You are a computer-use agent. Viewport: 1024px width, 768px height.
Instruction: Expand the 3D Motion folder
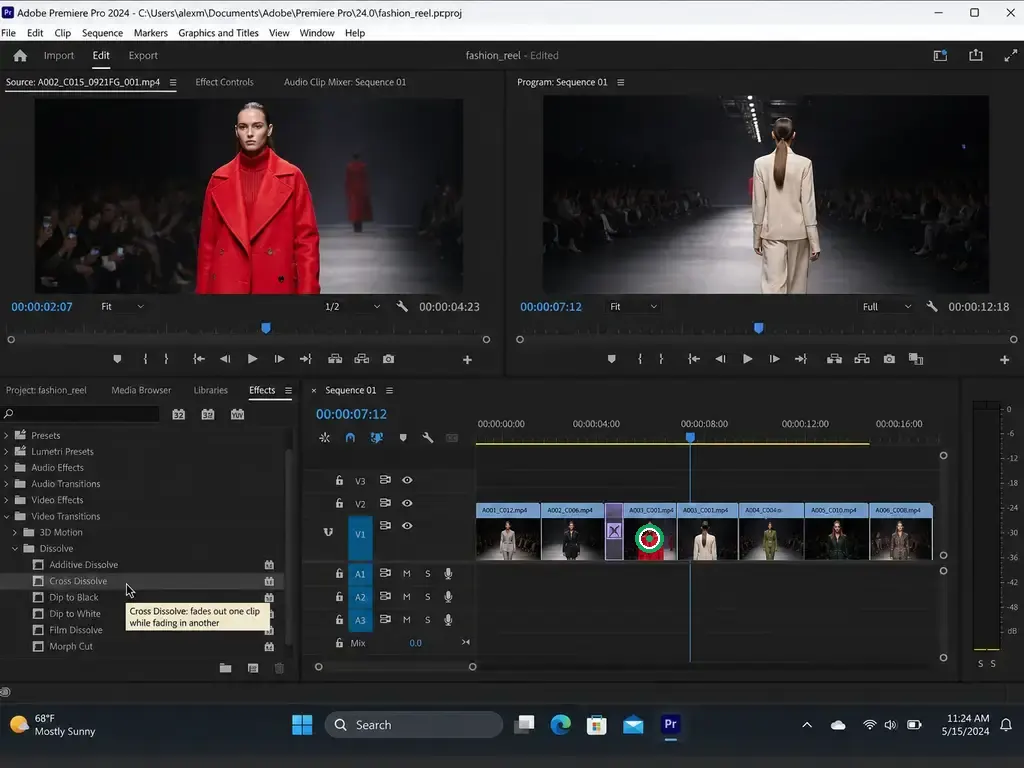click(15, 532)
